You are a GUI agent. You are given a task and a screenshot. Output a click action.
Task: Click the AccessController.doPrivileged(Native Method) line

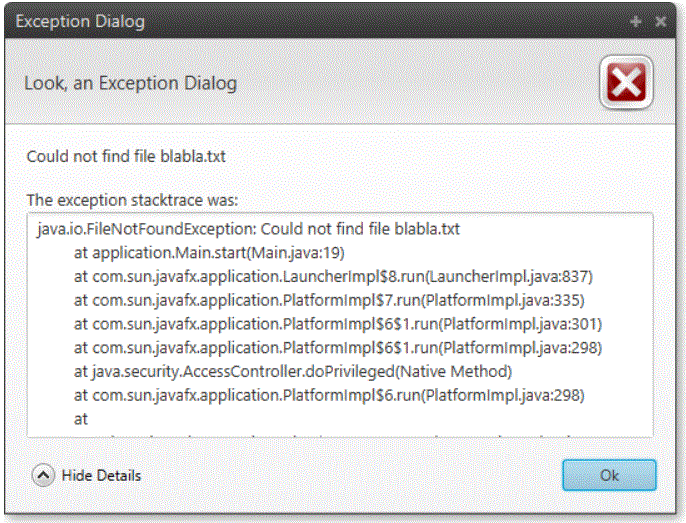pyautogui.click(x=292, y=372)
